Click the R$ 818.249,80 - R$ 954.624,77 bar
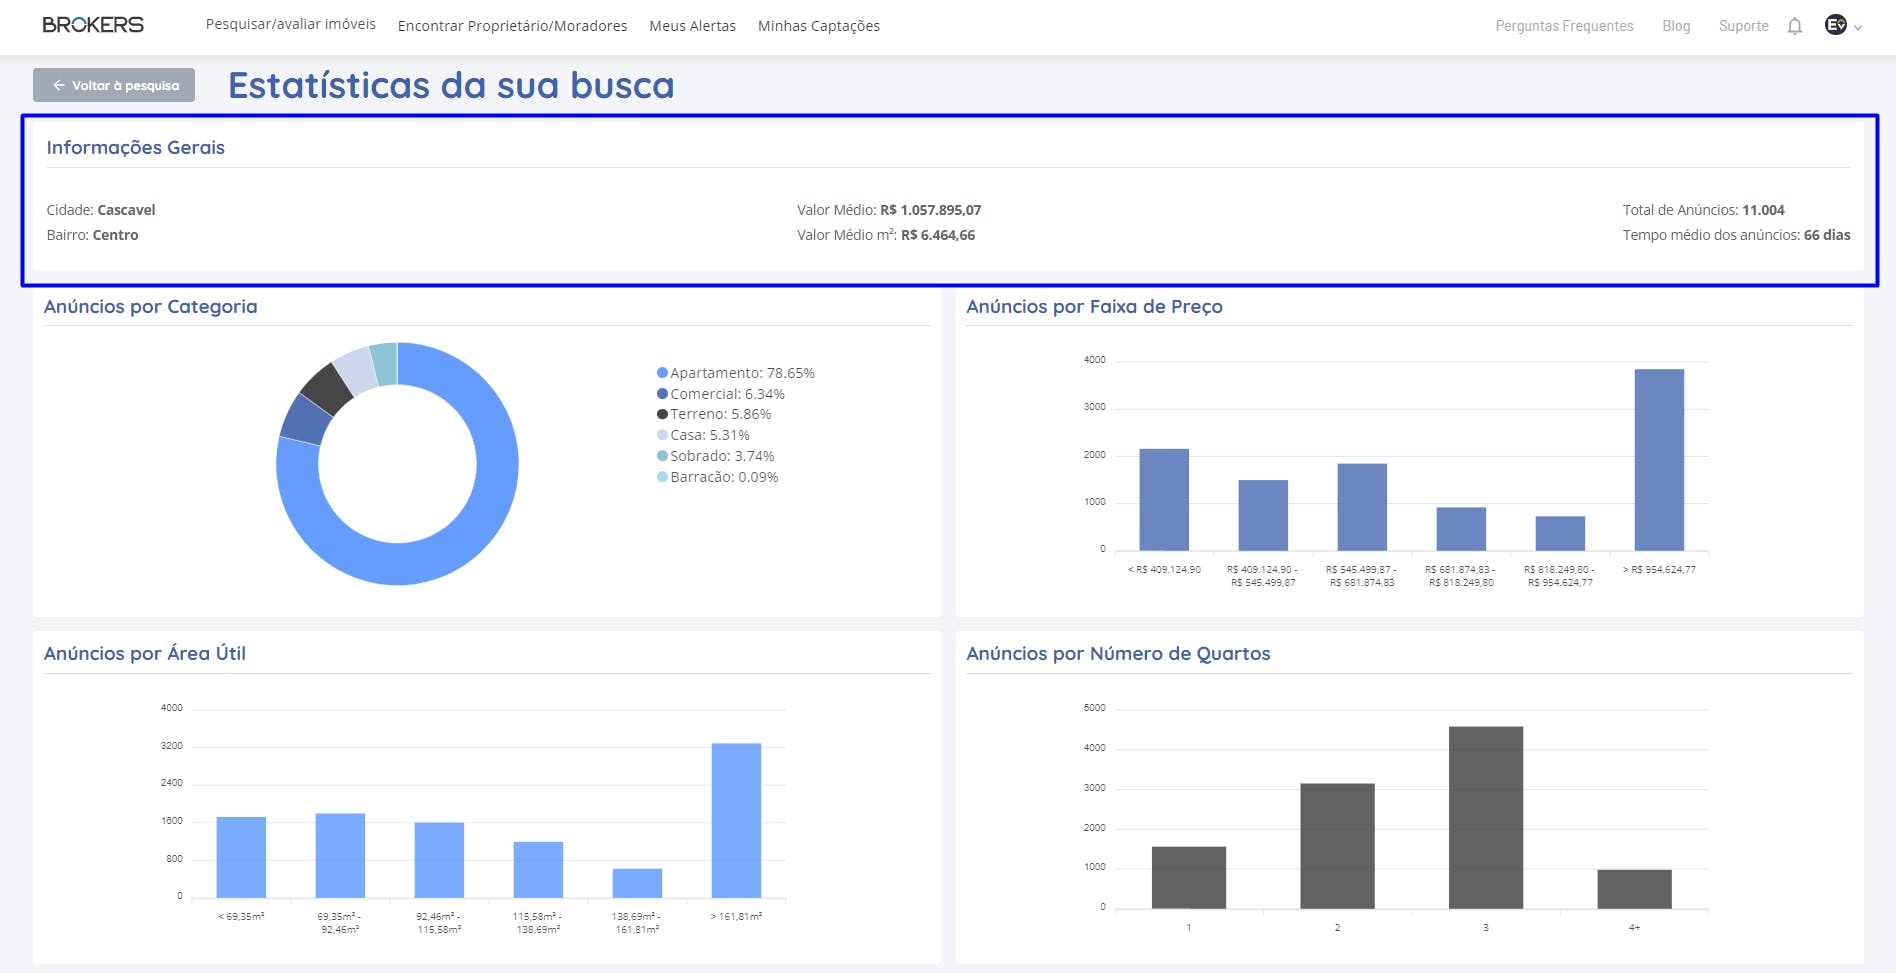The image size is (1896, 973). tap(1560, 533)
